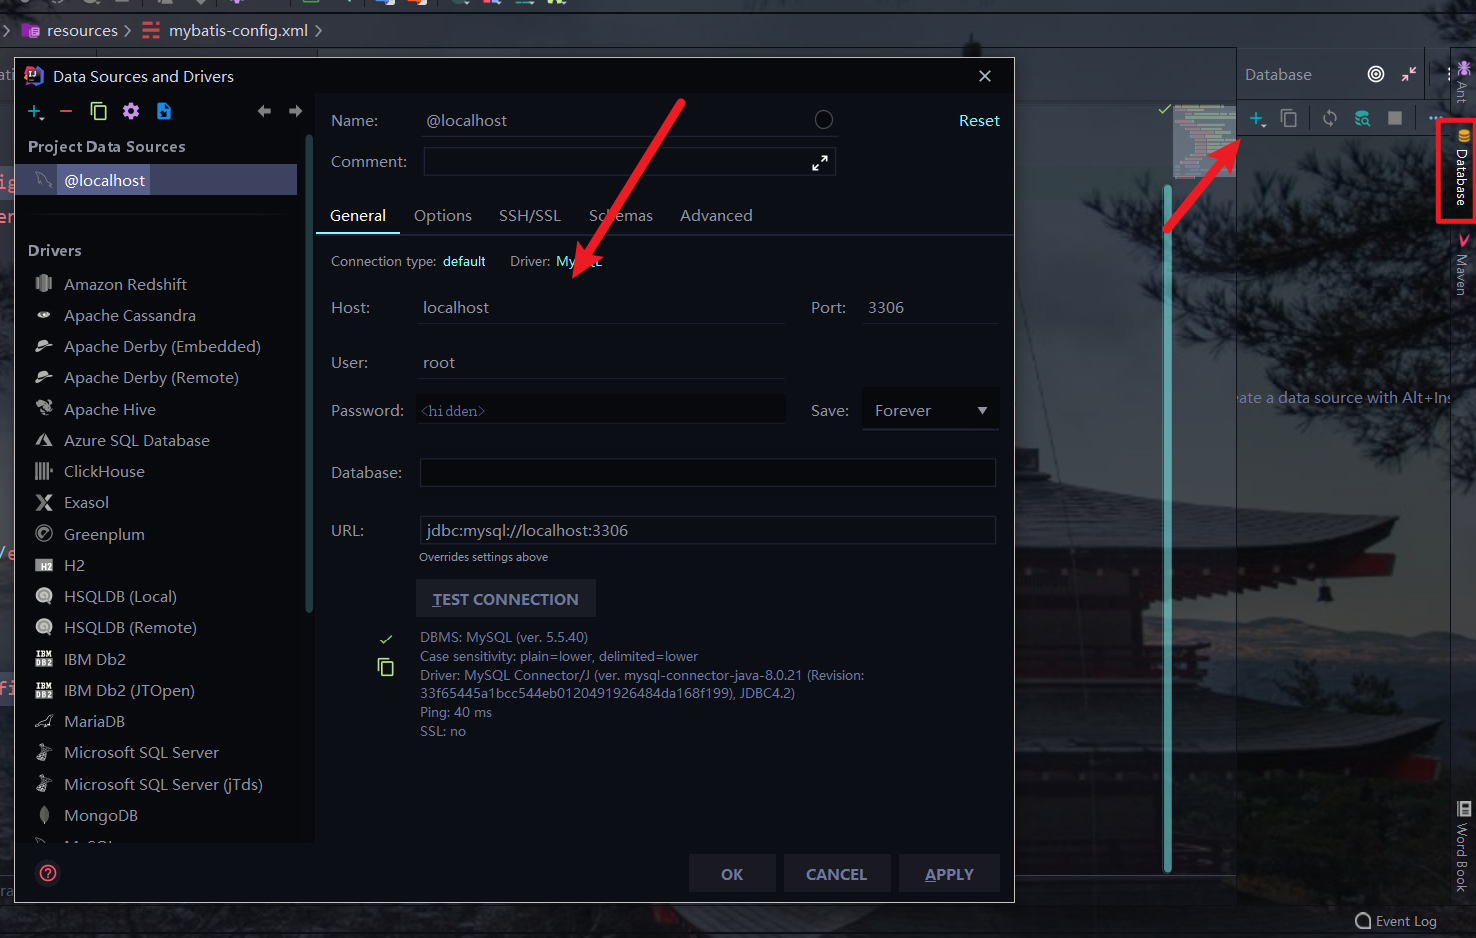
Task: Click resources folder in breadcrumb
Action: 82,30
